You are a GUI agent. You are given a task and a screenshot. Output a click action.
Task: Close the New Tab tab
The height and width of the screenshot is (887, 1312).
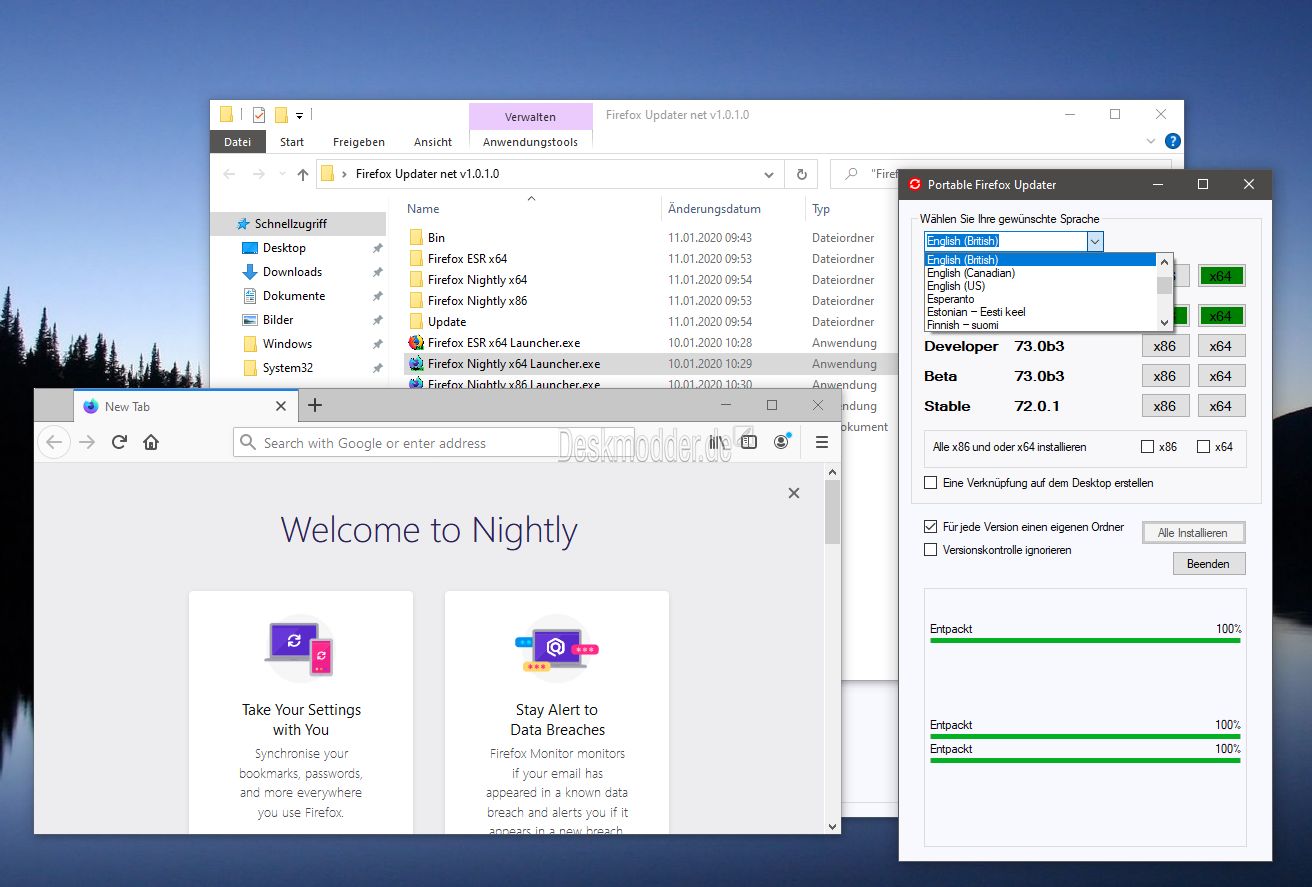(281, 406)
